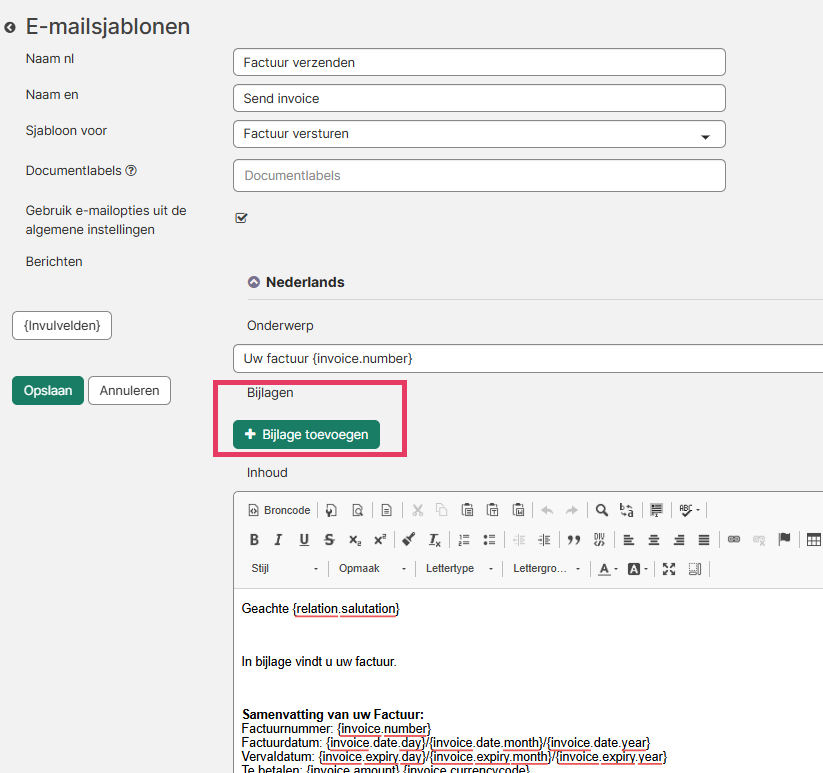Click the preview icon in editor toolbar

click(357, 510)
